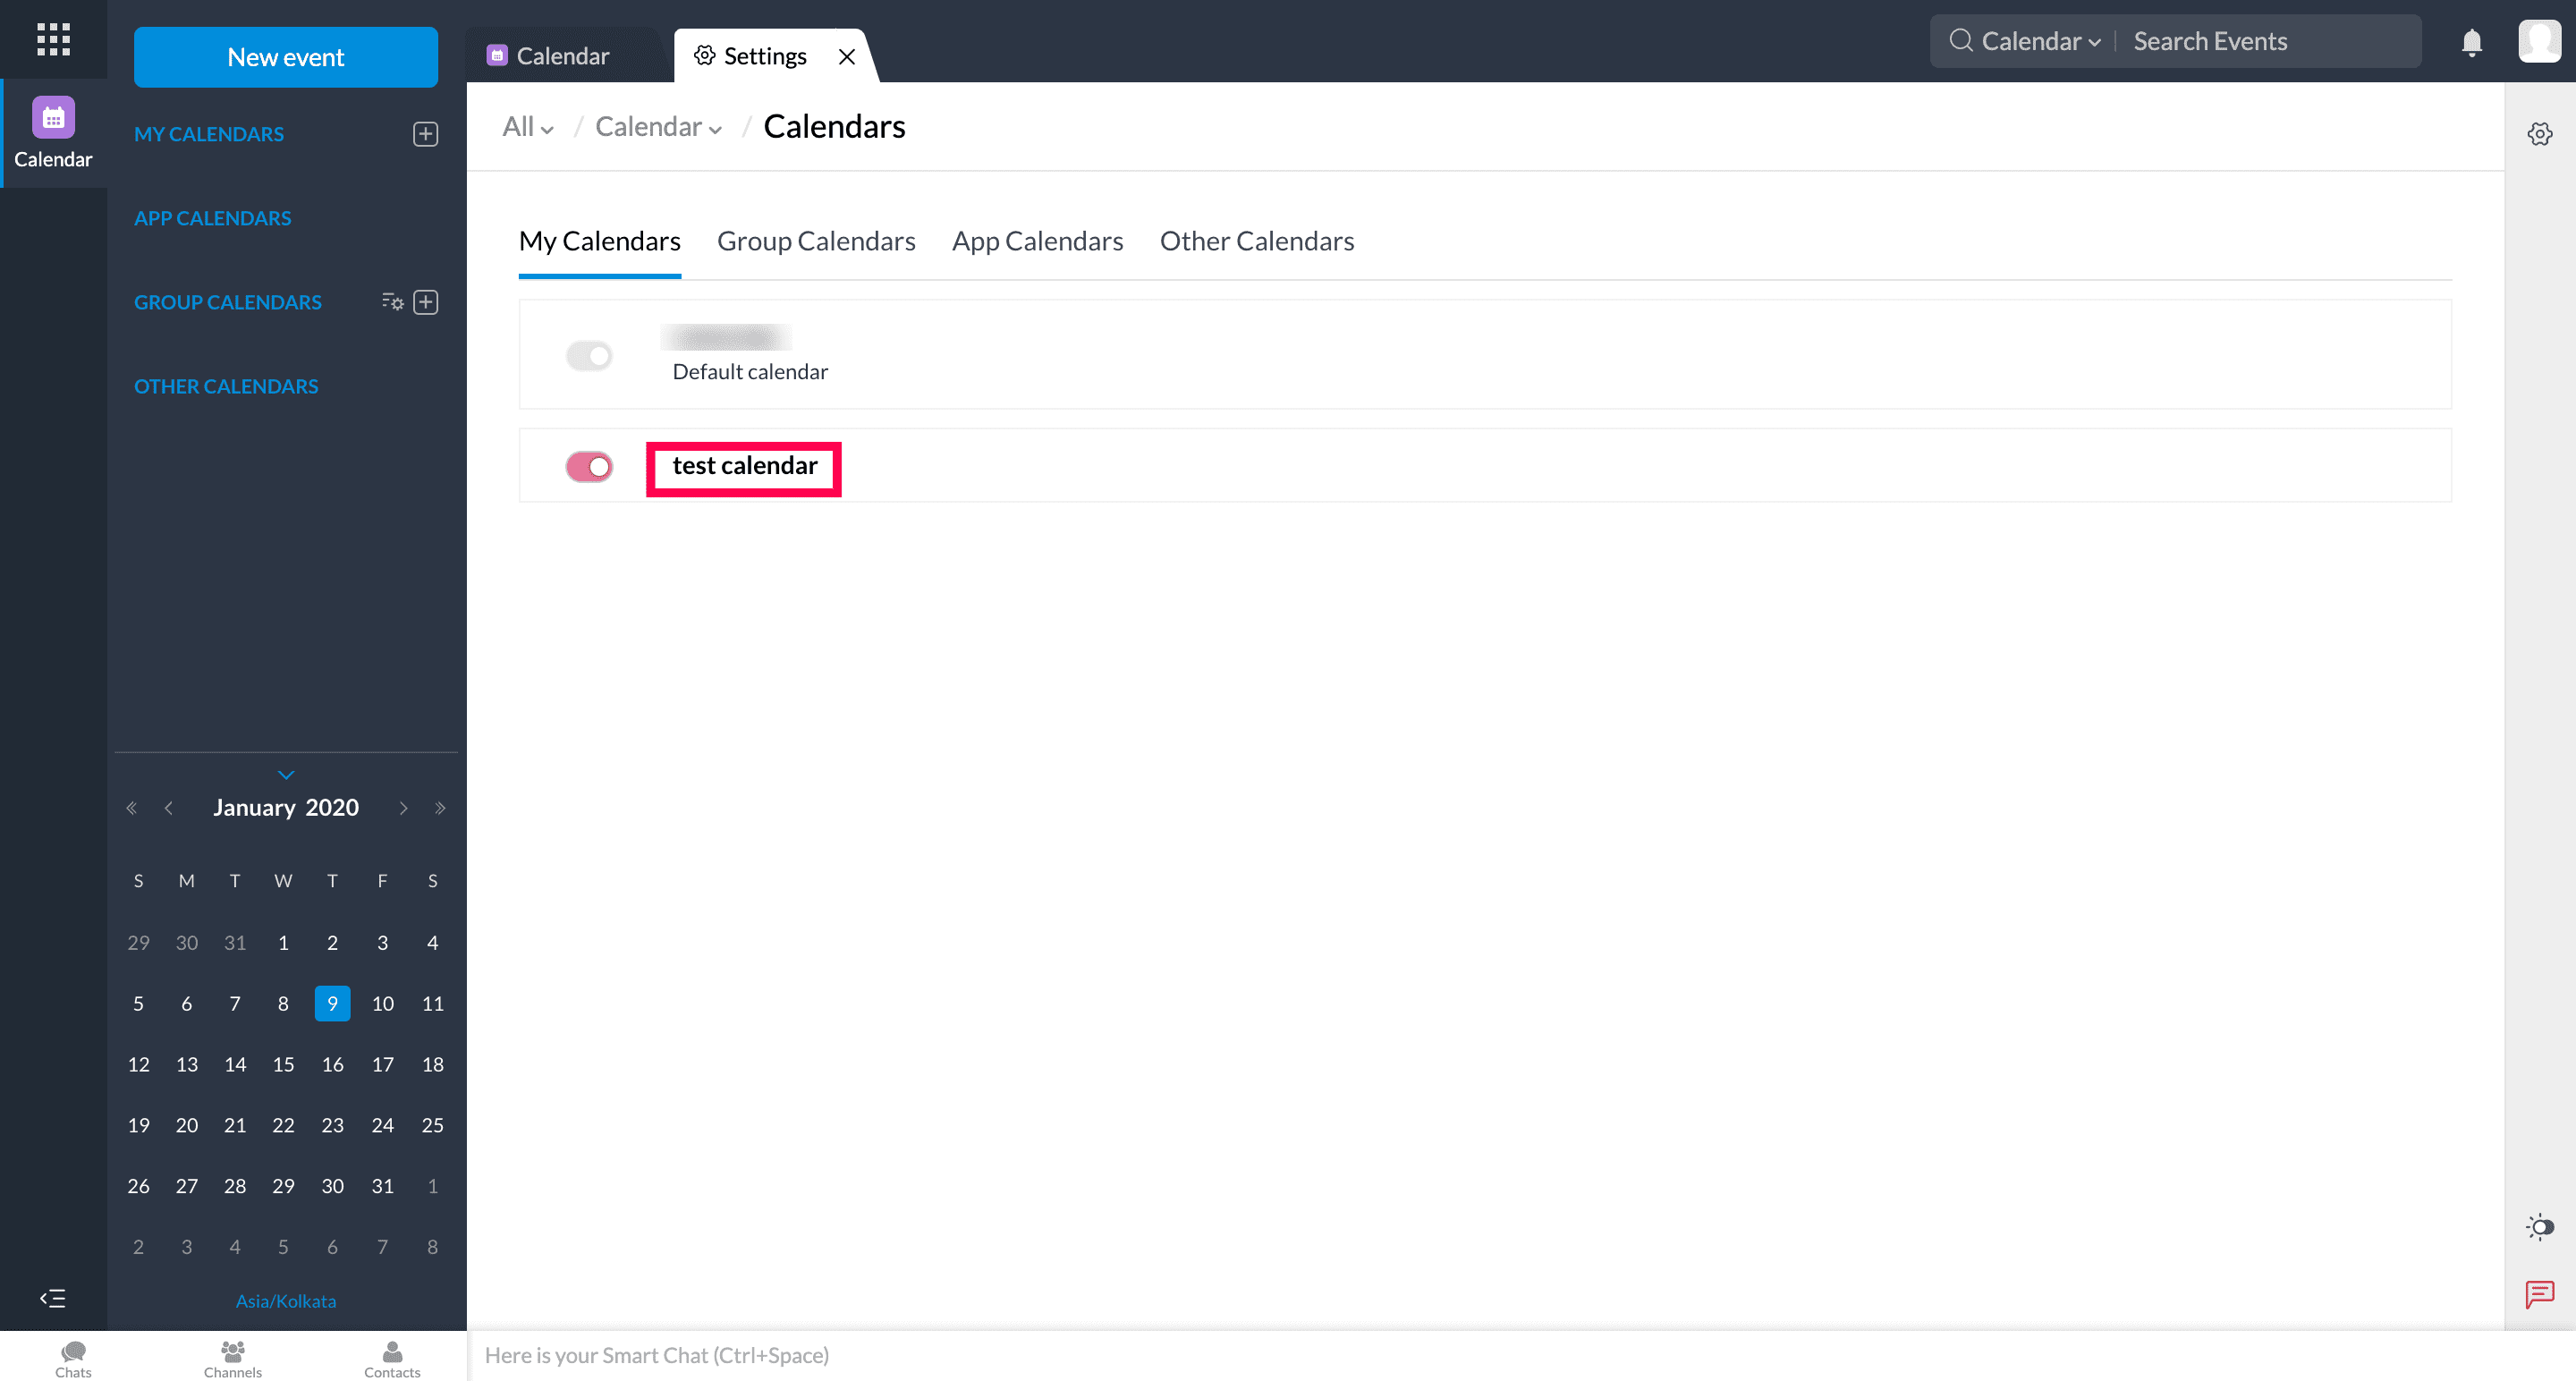
Task: Select January 15 in mini calendar
Action: [283, 1064]
